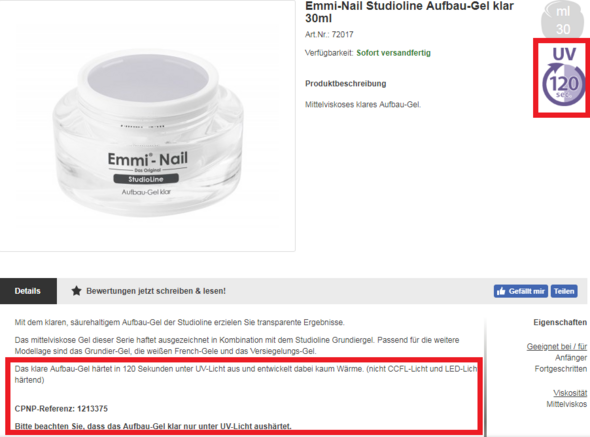
Task: Click the thumbs-up icon on Gefällt mir
Action: click(x=501, y=291)
